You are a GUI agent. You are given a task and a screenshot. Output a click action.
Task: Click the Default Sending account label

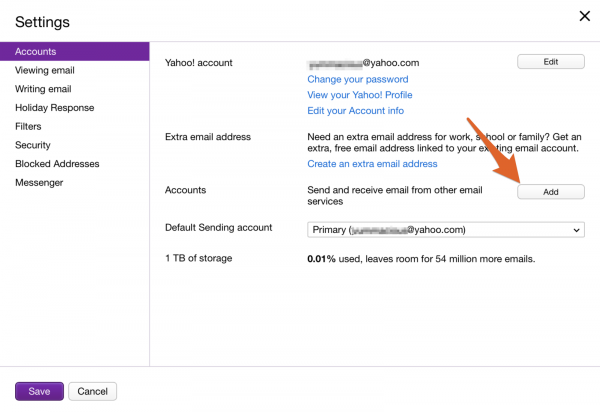point(218,228)
